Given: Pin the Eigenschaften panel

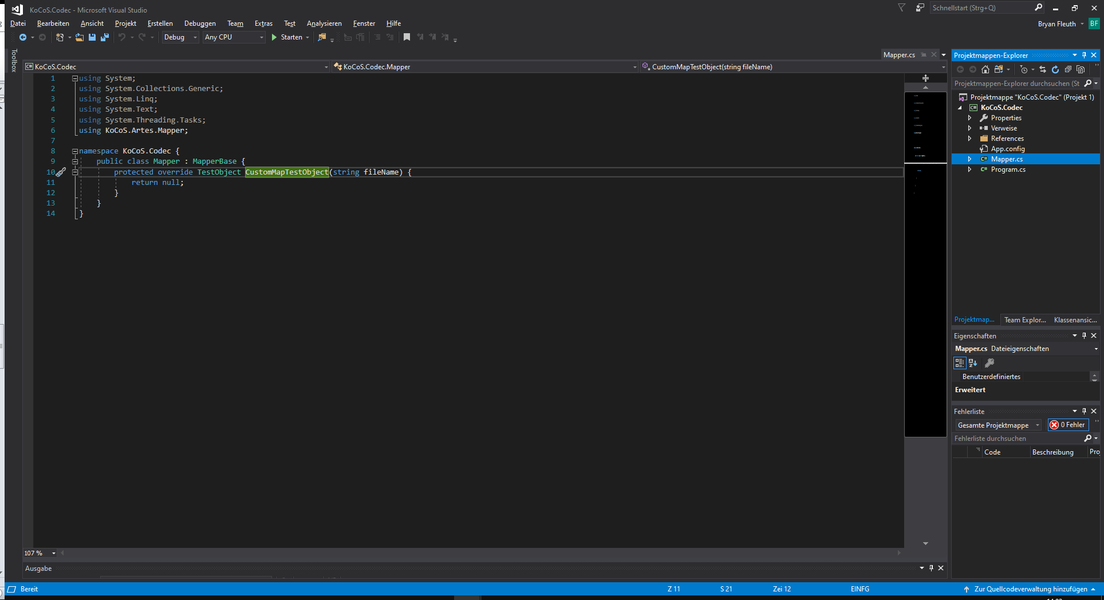Looking at the screenshot, I should (x=1084, y=336).
